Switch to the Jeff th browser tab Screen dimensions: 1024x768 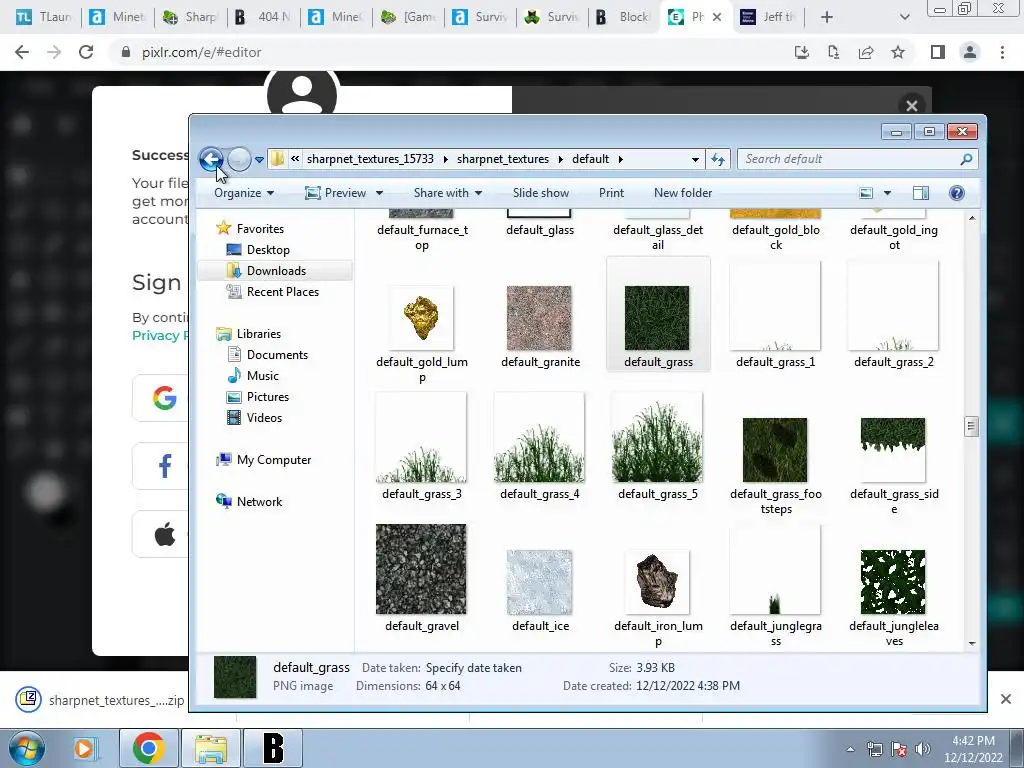coord(767,17)
